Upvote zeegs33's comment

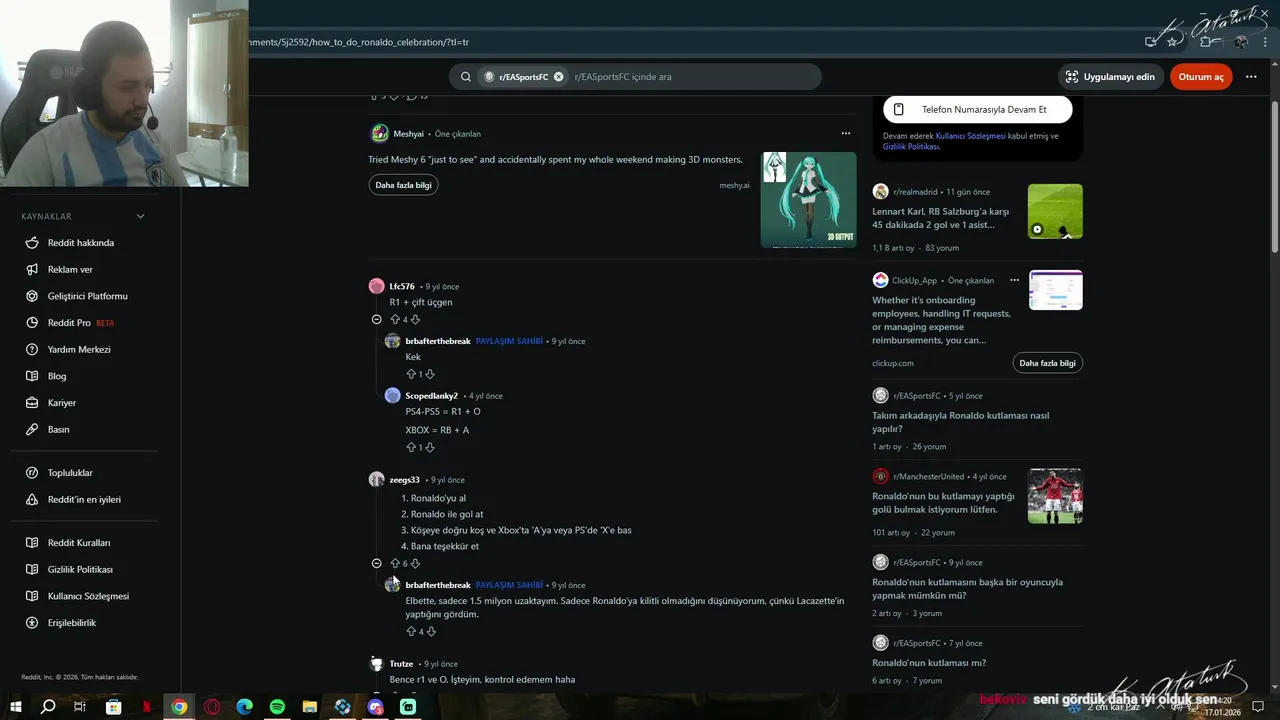point(395,563)
